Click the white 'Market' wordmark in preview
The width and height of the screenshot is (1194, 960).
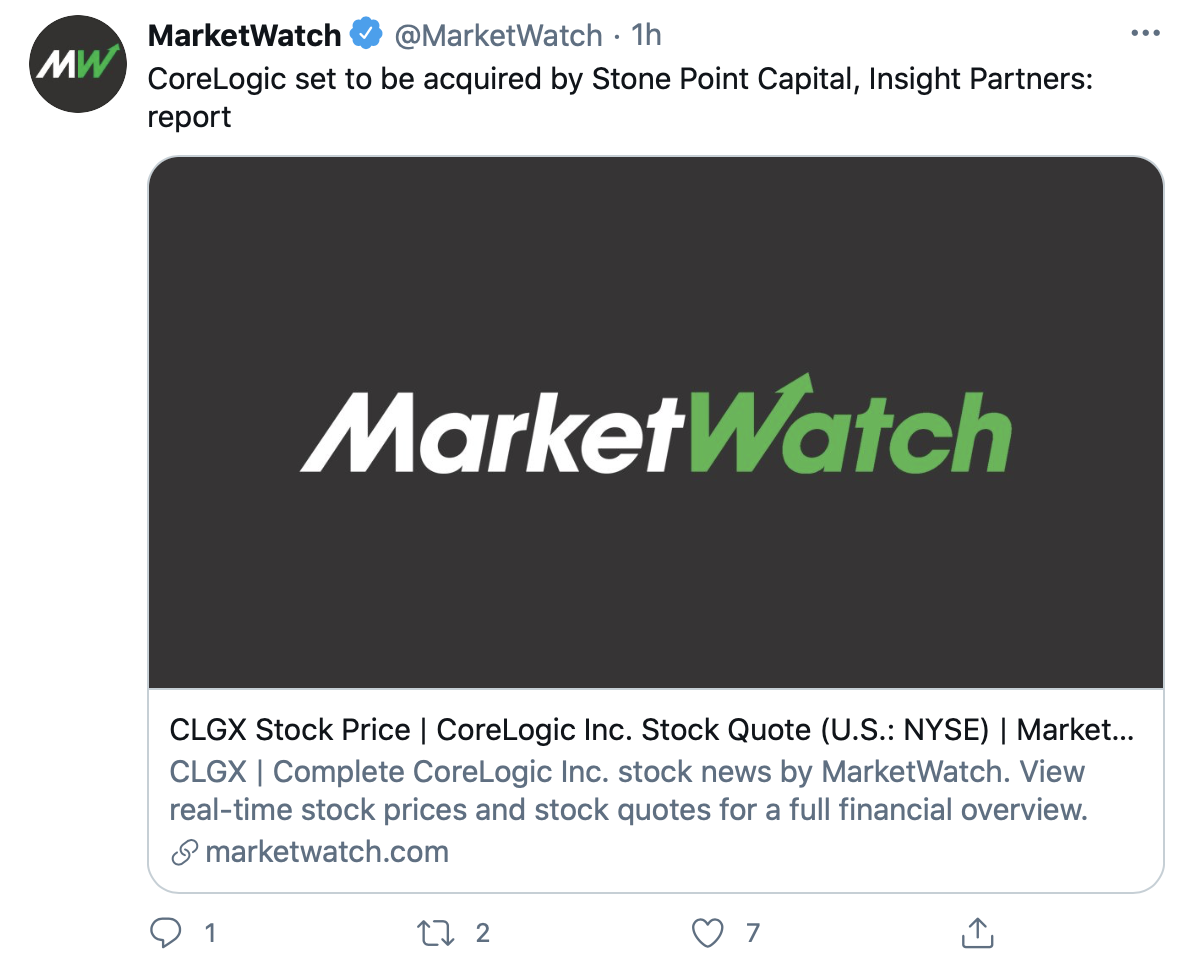492,434
